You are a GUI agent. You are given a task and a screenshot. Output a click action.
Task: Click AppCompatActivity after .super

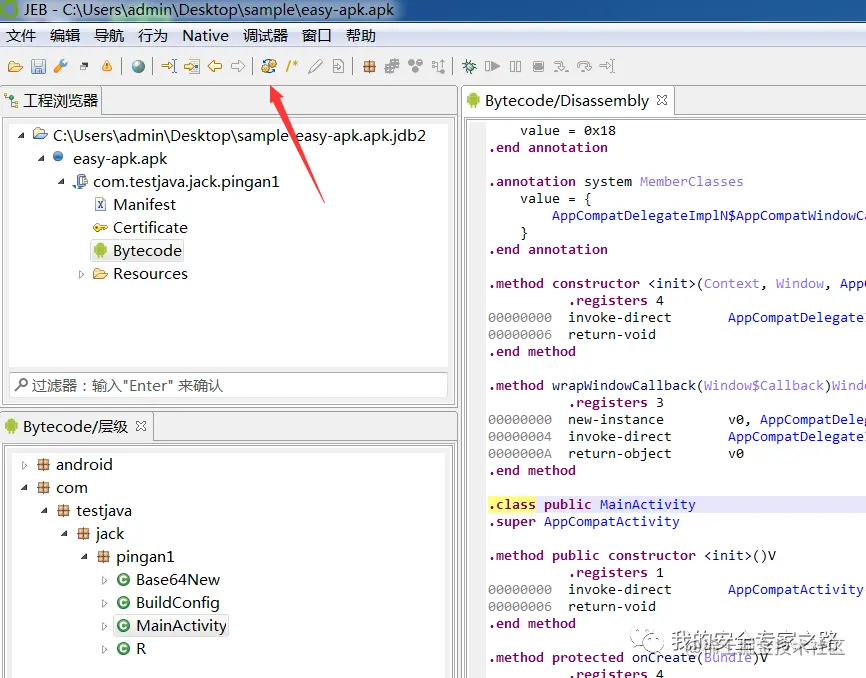click(611, 522)
